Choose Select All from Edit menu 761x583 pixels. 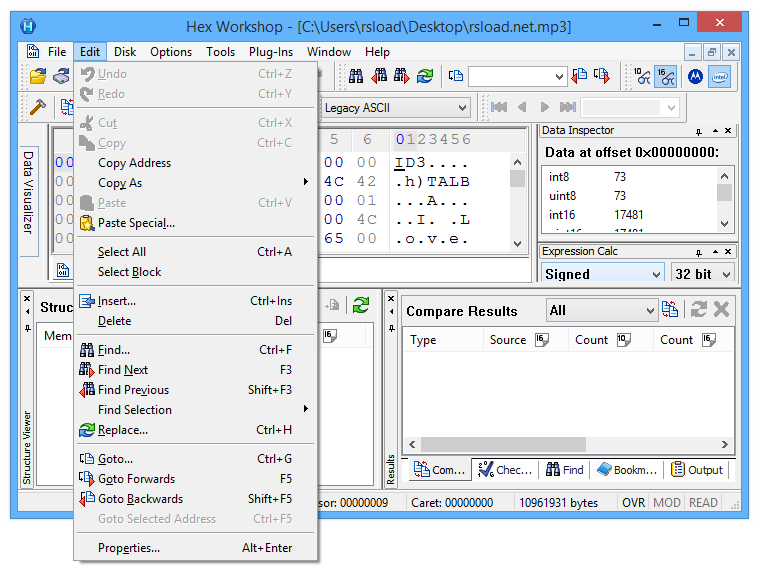[195, 252]
